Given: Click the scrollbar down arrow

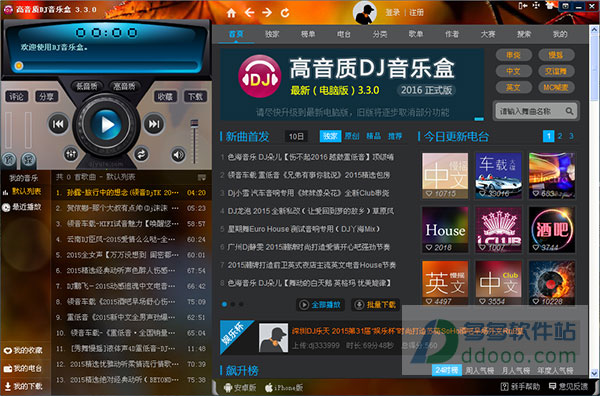Looking at the screenshot, I should (594, 373).
